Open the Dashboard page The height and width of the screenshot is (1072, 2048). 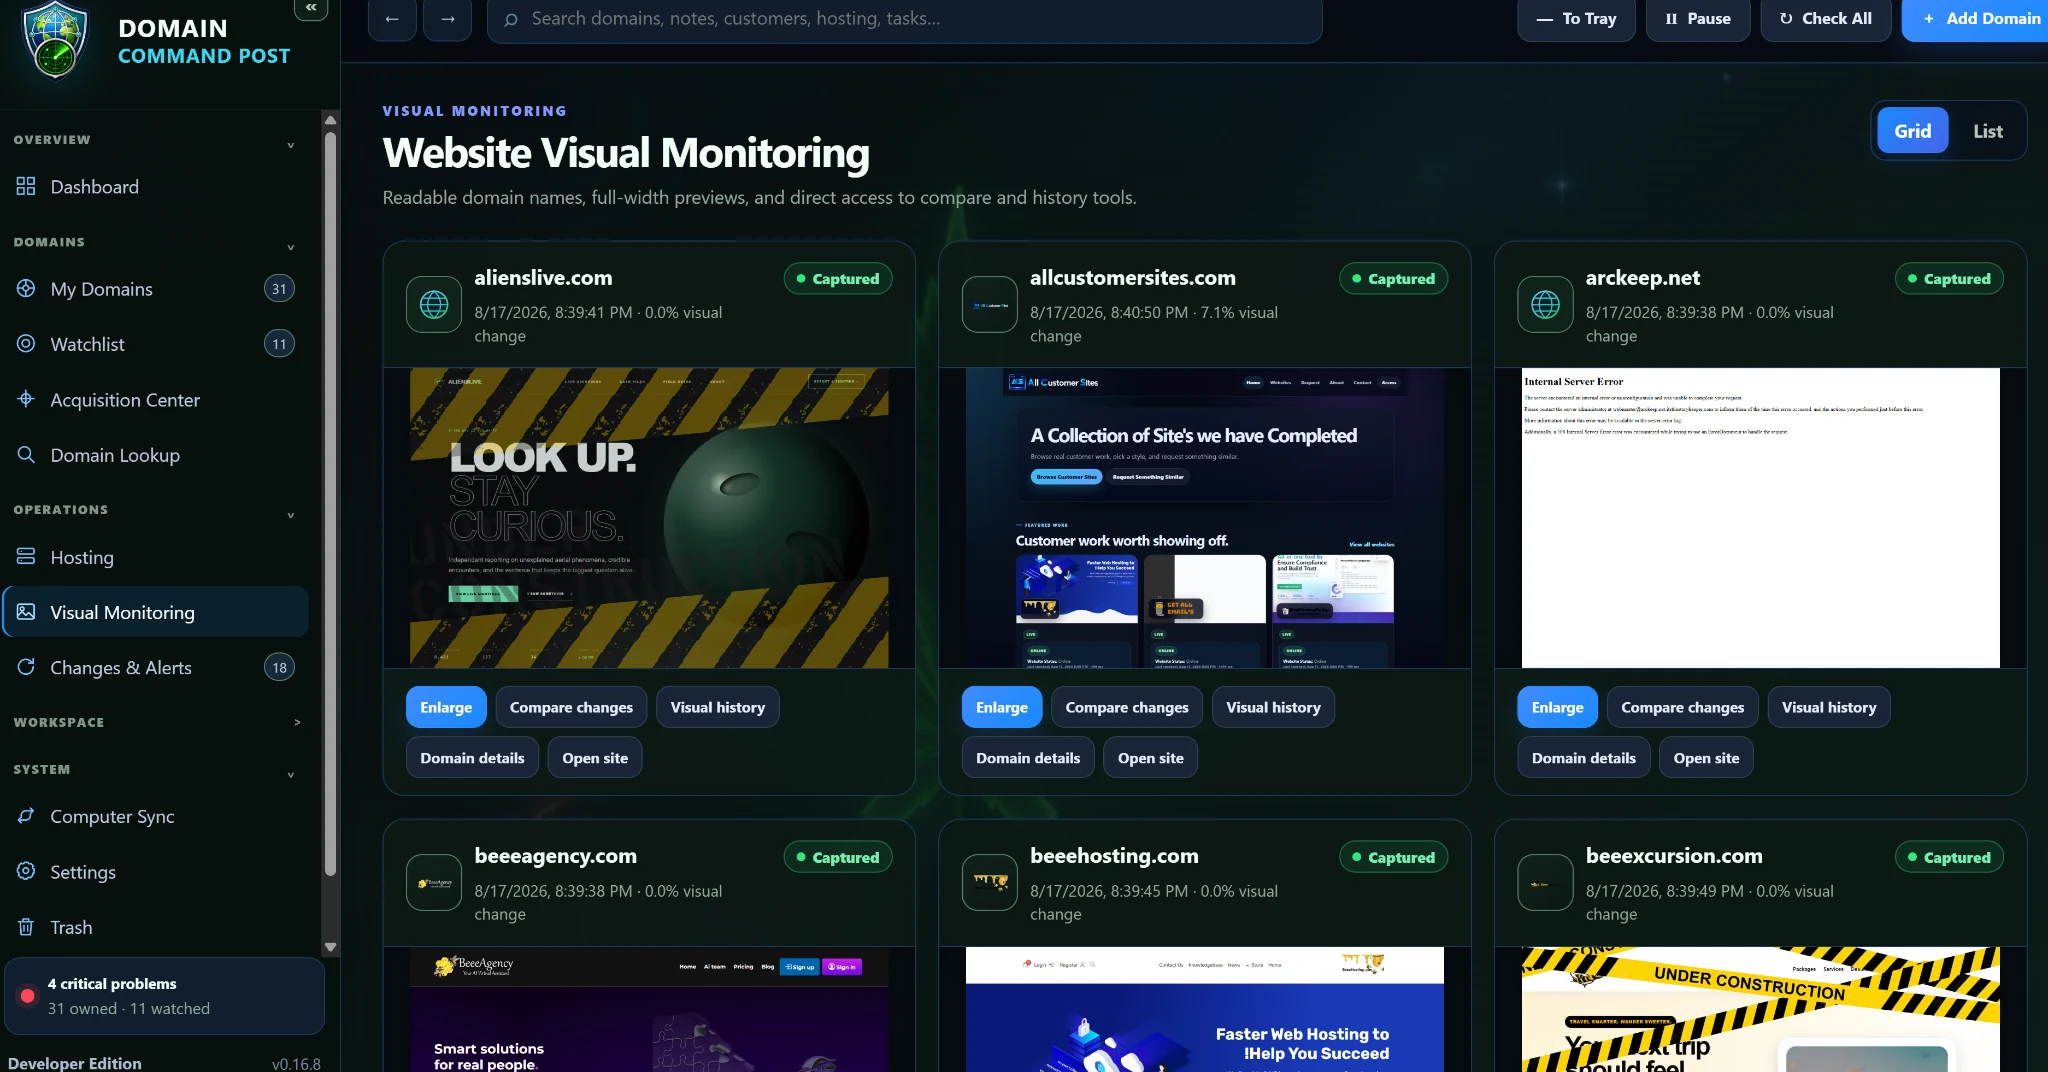click(155, 186)
